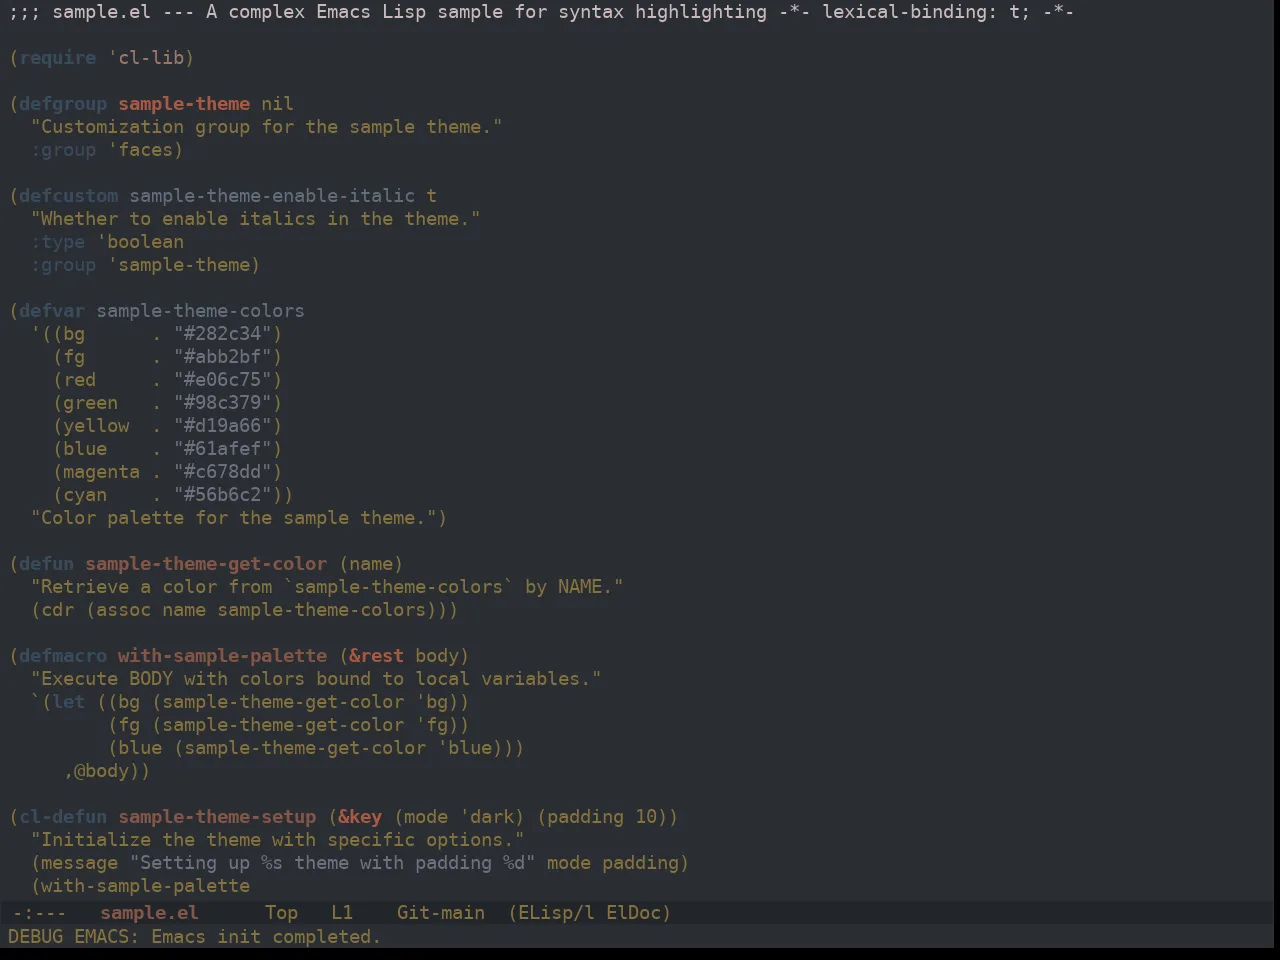Click the 'dark default value
The height and width of the screenshot is (960, 1280).
(487, 816)
